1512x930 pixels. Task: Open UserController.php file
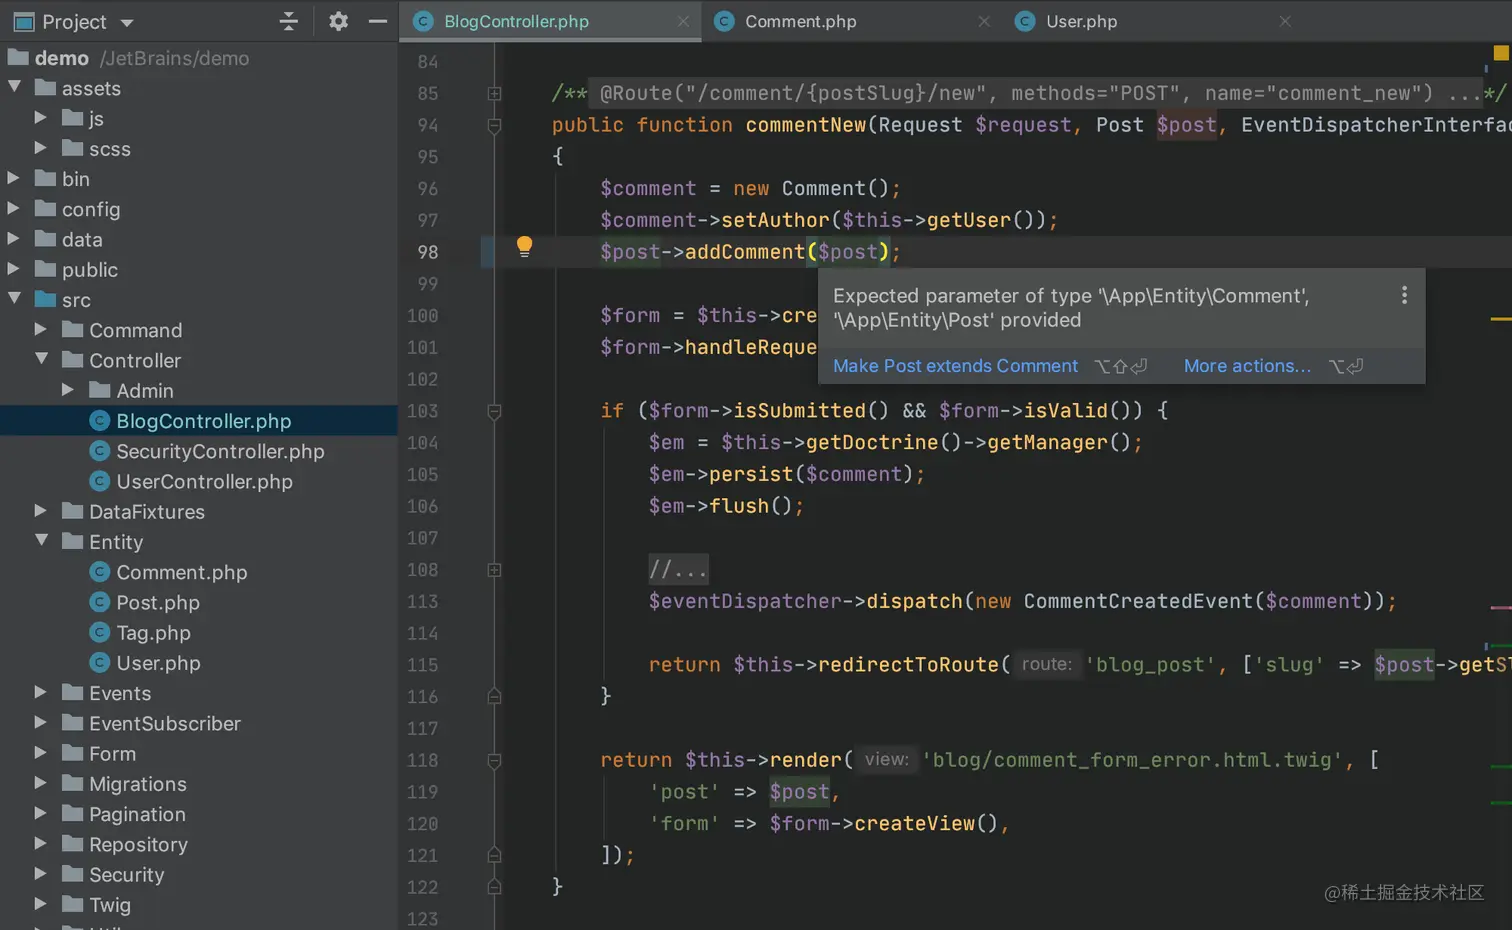204,481
